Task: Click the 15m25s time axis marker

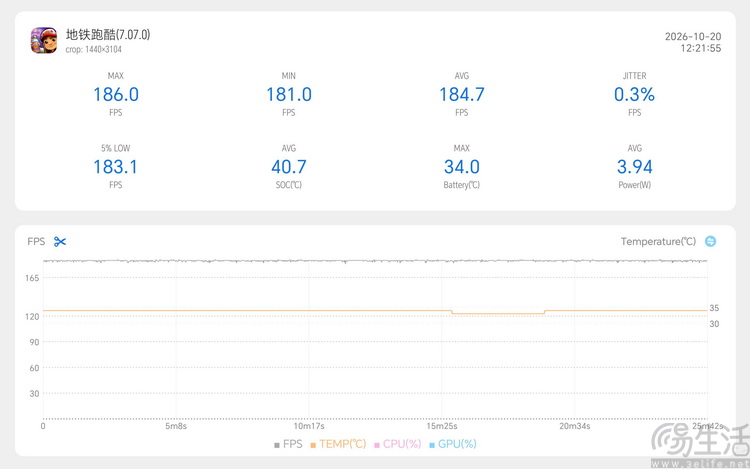Action: 442,426
